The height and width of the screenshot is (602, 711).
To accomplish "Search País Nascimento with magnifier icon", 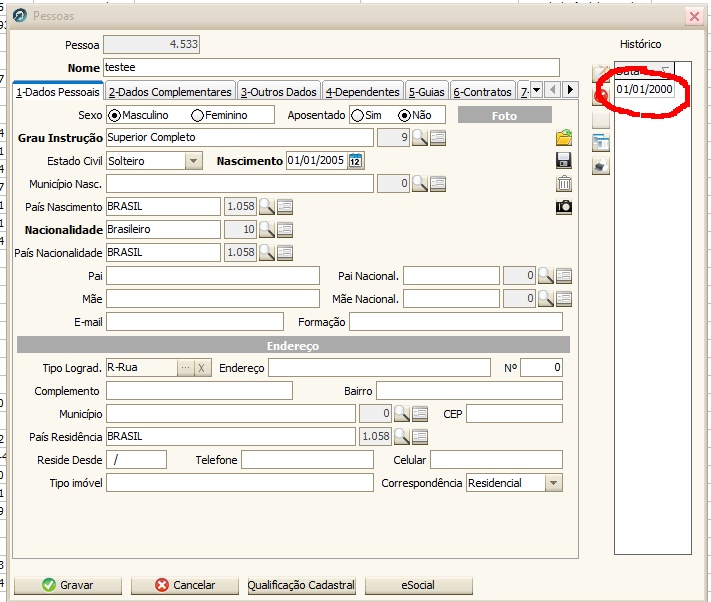I will pos(267,207).
